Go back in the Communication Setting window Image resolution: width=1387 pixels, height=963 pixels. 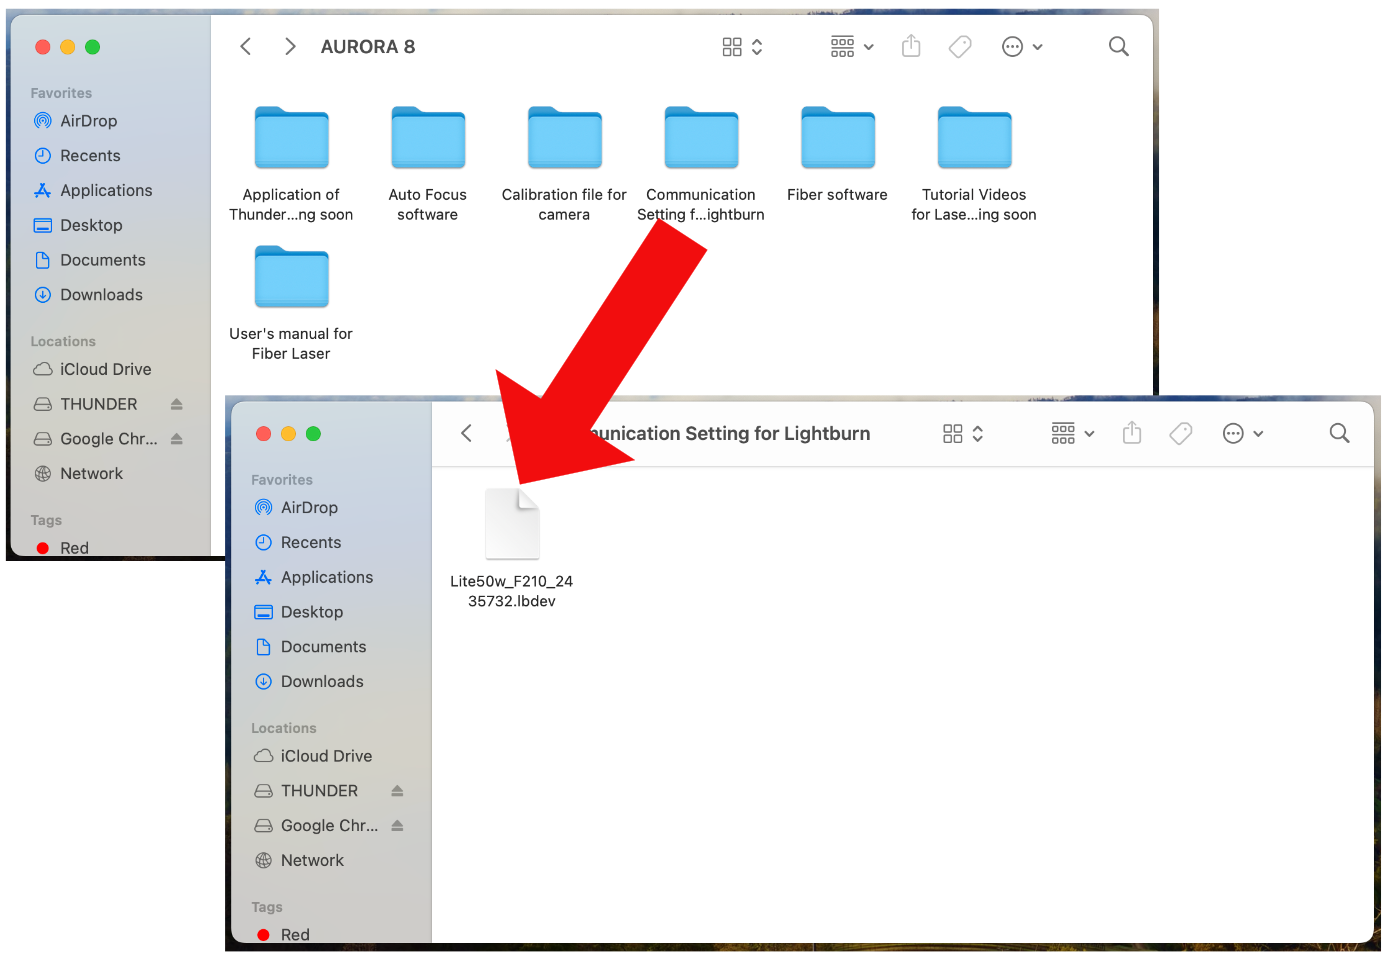pos(467,433)
